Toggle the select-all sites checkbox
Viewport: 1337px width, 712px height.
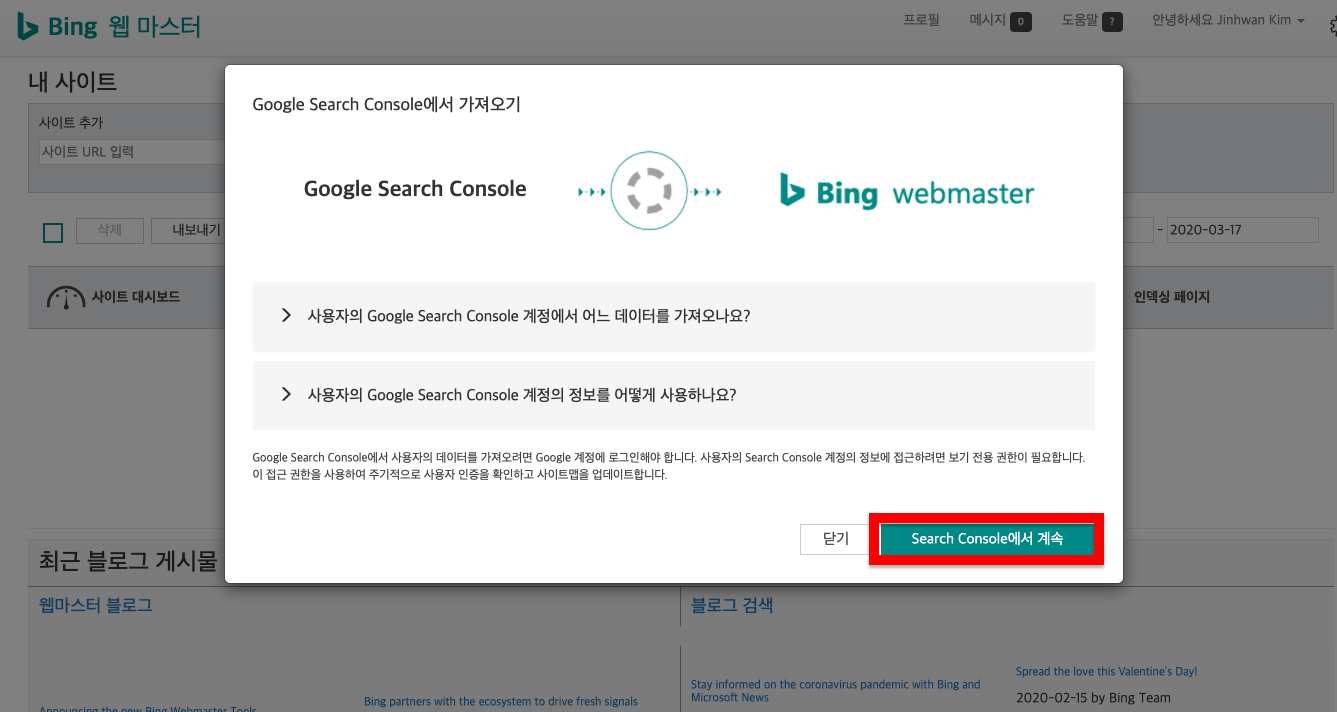53,233
